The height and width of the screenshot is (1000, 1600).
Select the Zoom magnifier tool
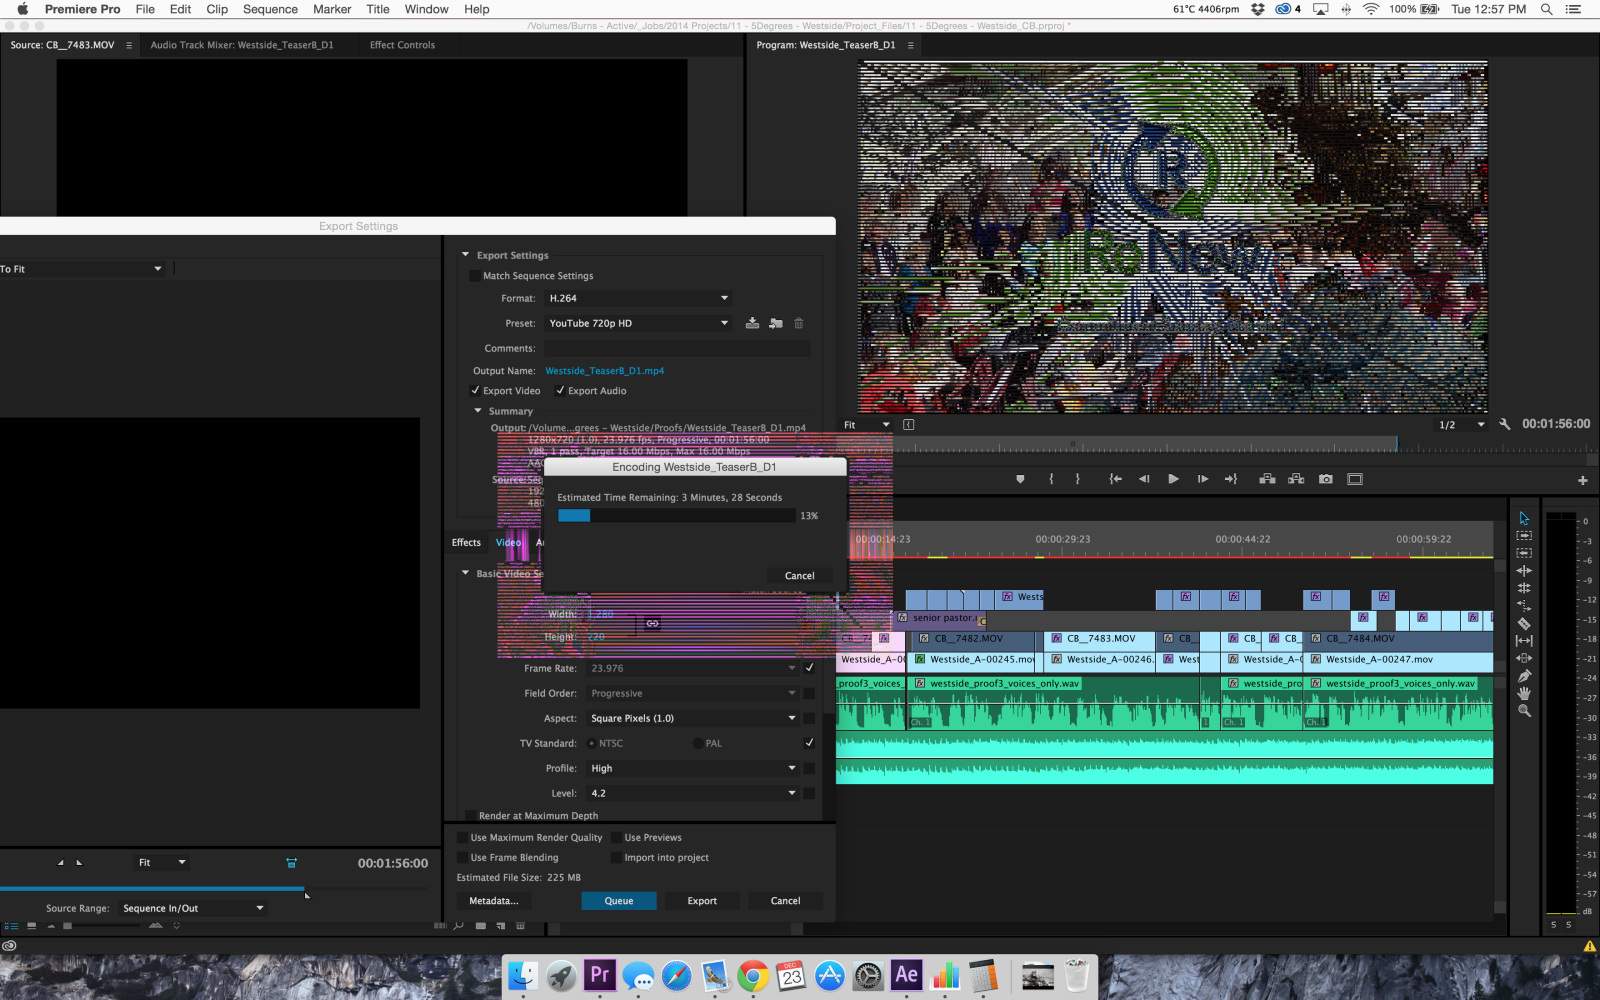click(1524, 711)
